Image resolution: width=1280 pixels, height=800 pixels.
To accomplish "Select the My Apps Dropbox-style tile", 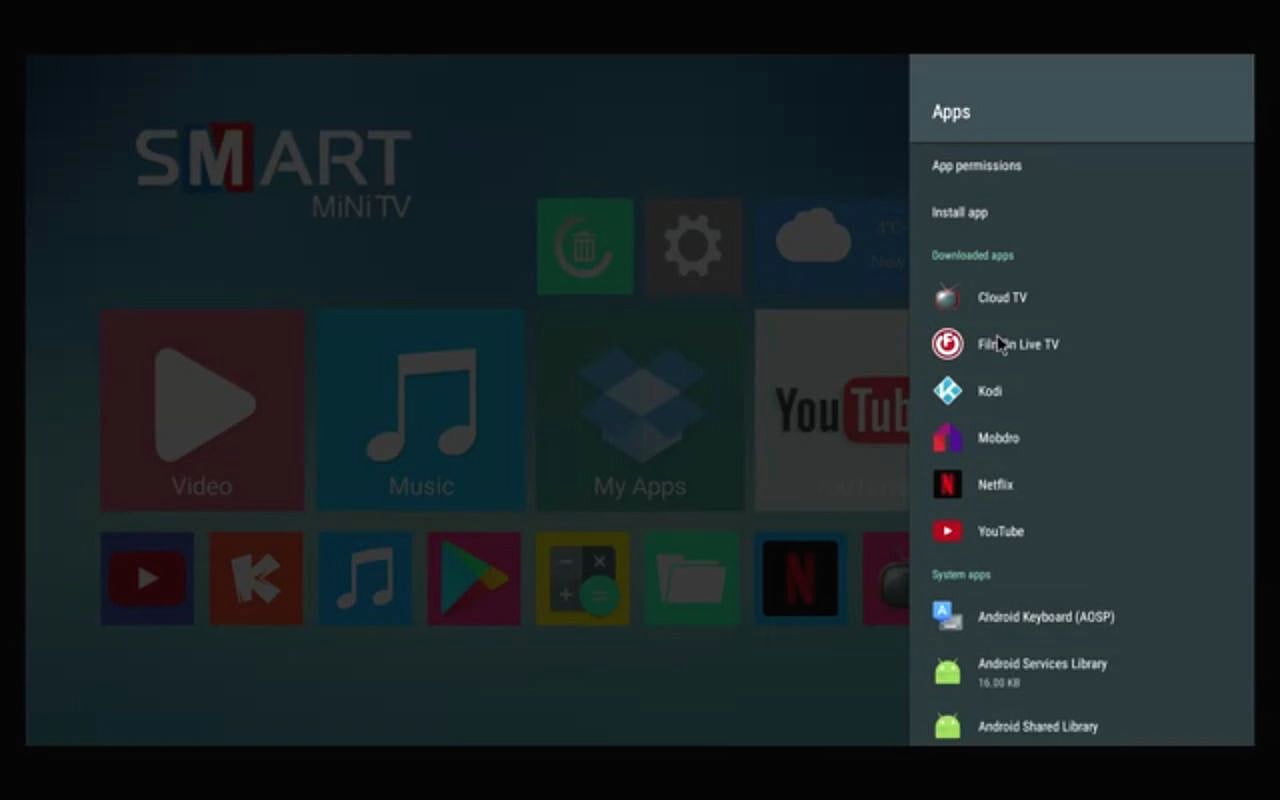I will pyautogui.click(x=639, y=408).
